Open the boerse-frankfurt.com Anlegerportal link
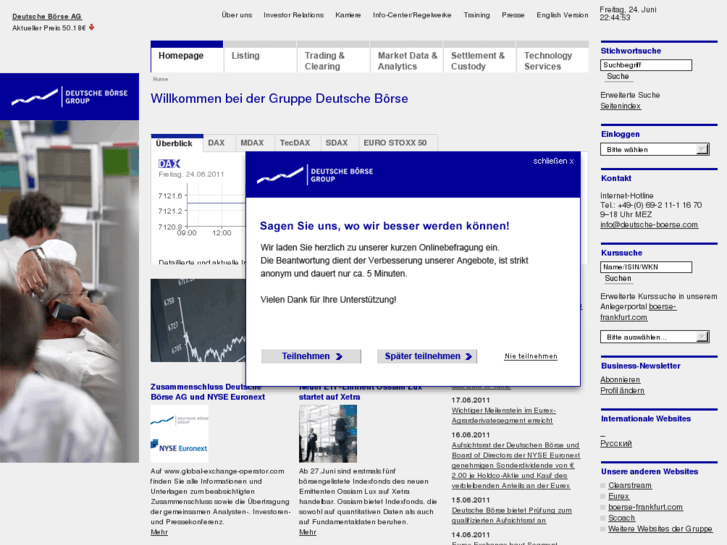This screenshot has height=545, width=727. click(638, 312)
